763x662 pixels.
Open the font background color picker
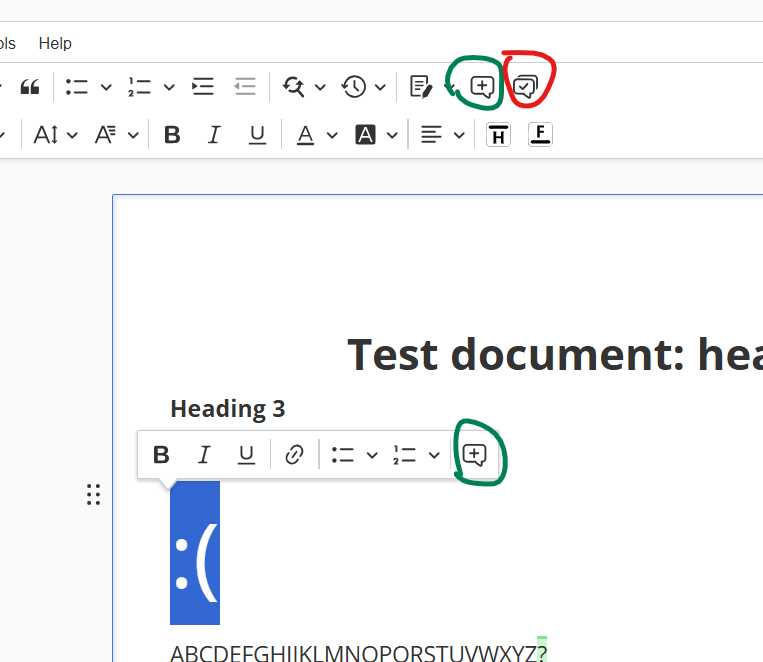pos(376,135)
